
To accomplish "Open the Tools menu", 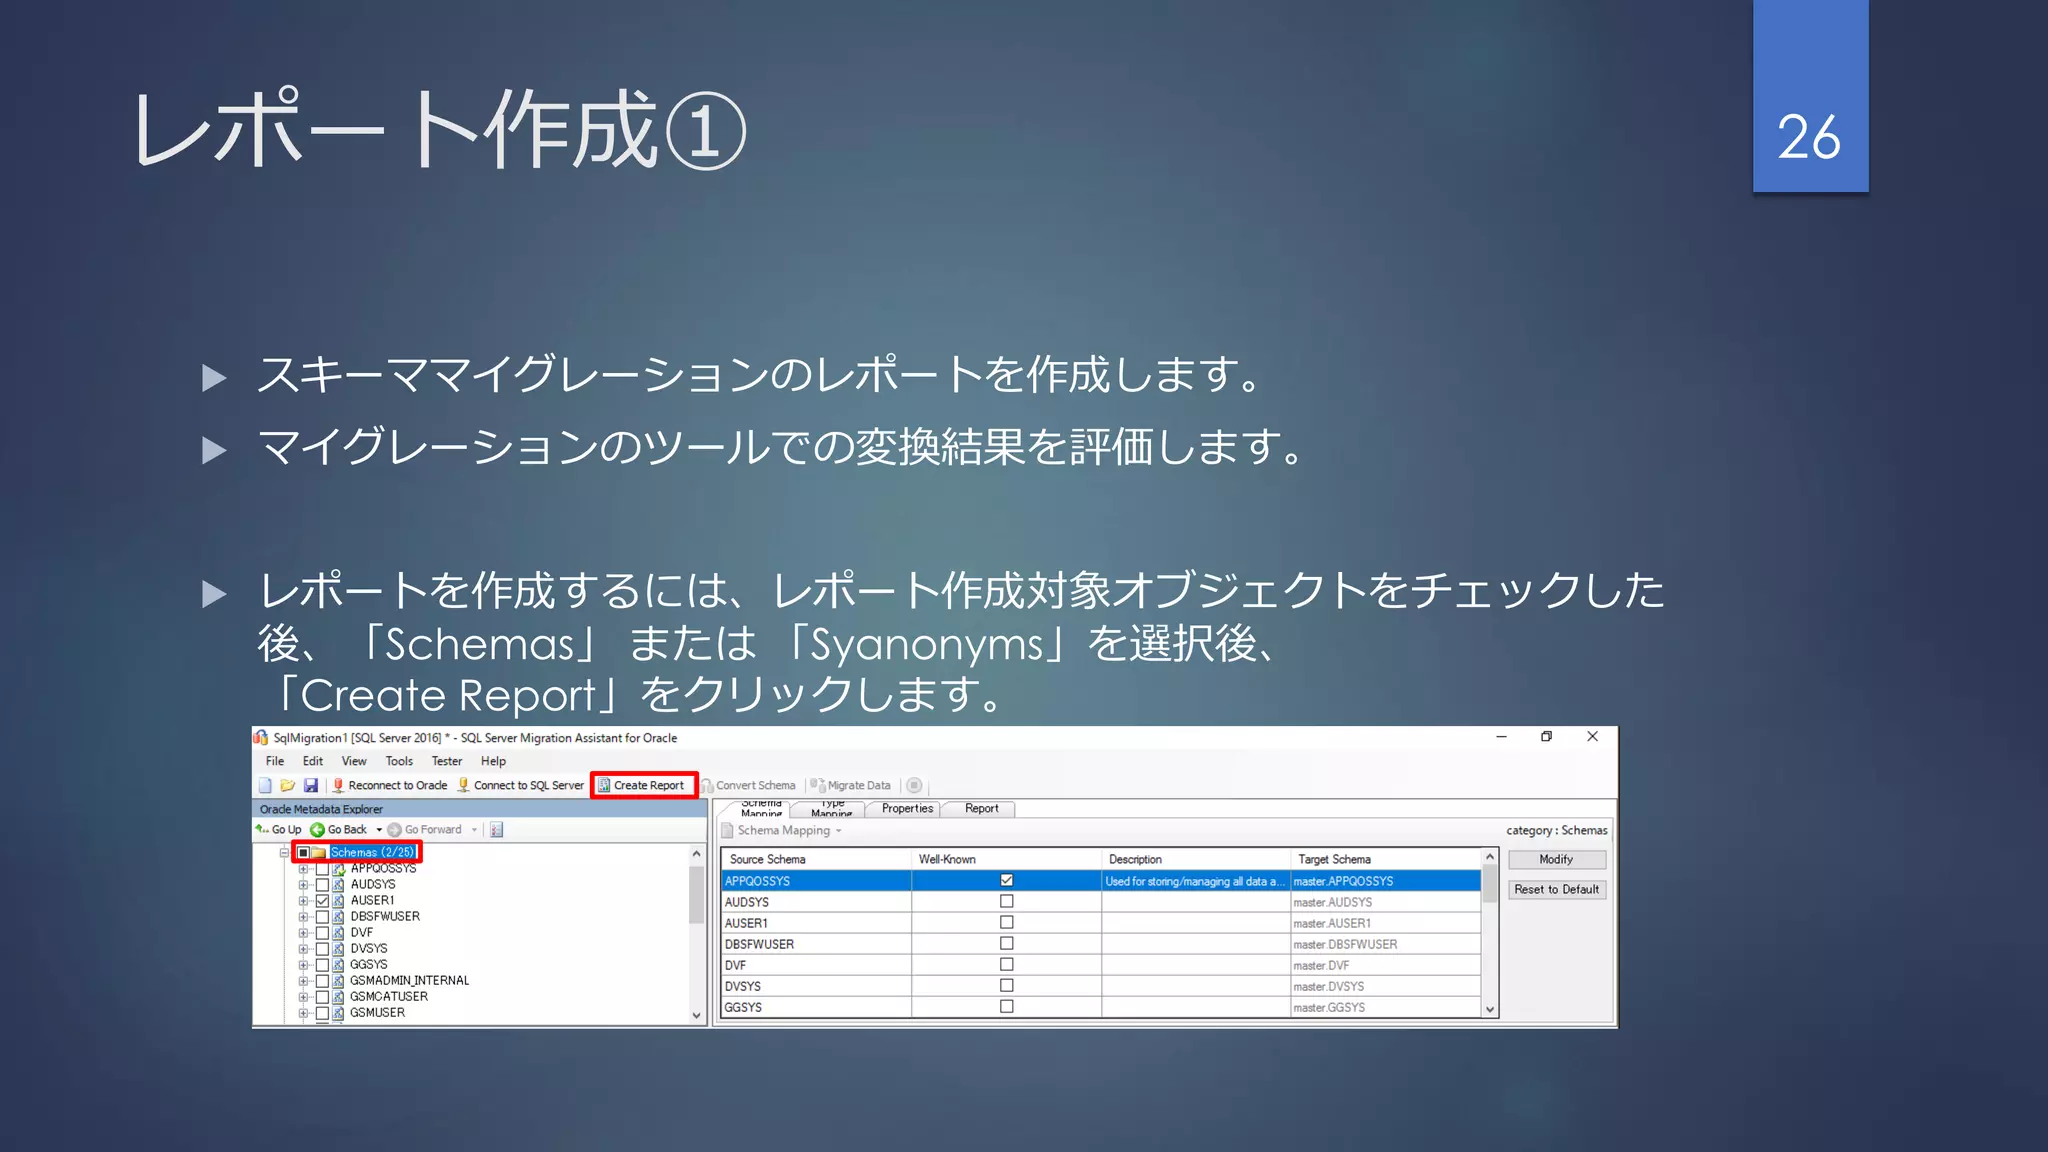I will point(399,761).
